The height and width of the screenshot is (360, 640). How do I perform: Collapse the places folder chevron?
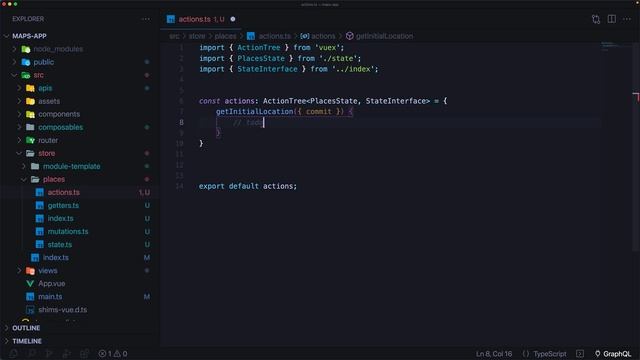(24, 179)
